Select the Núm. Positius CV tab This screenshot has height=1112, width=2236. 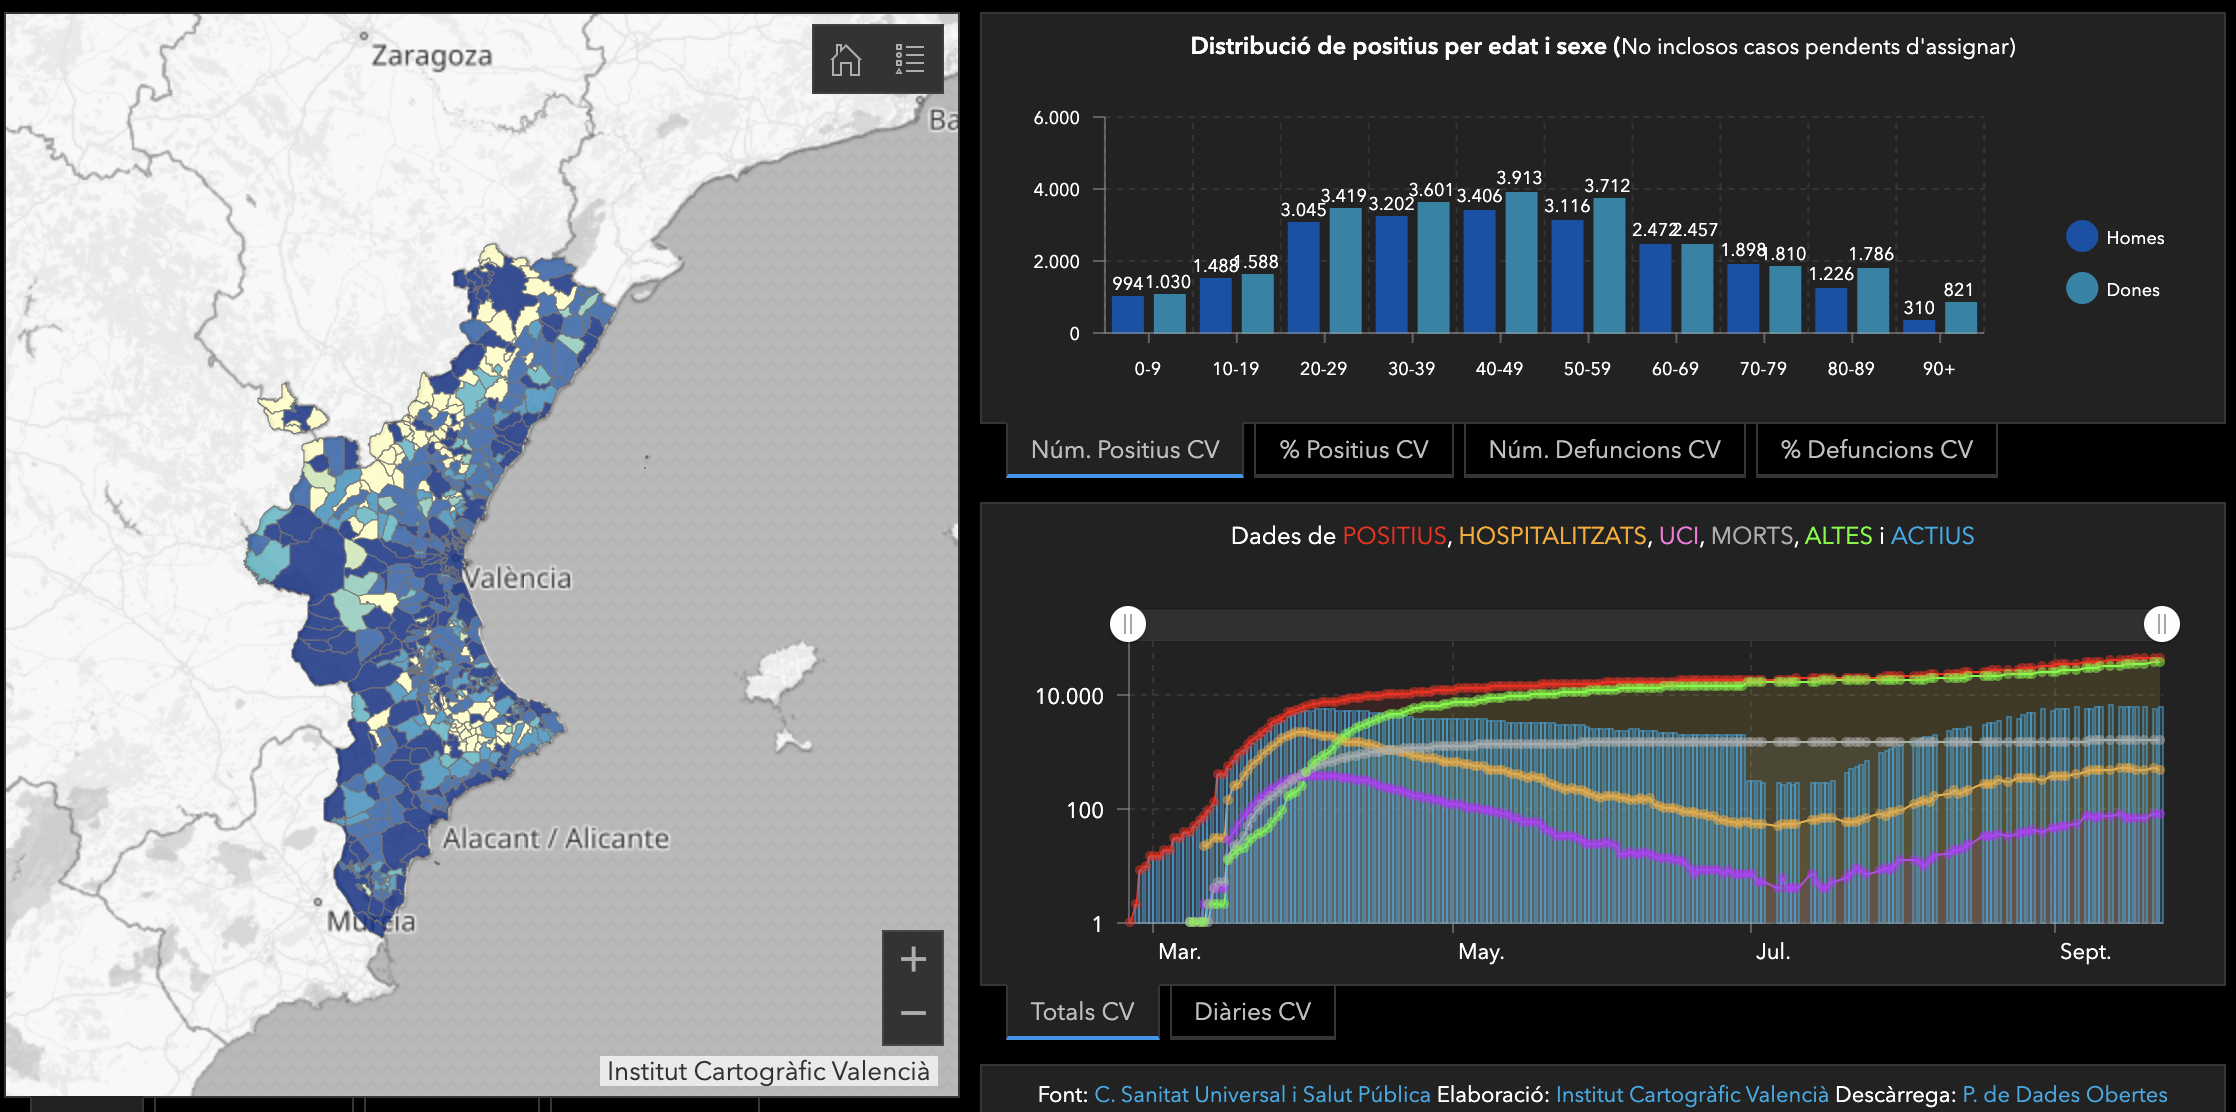(1125, 450)
